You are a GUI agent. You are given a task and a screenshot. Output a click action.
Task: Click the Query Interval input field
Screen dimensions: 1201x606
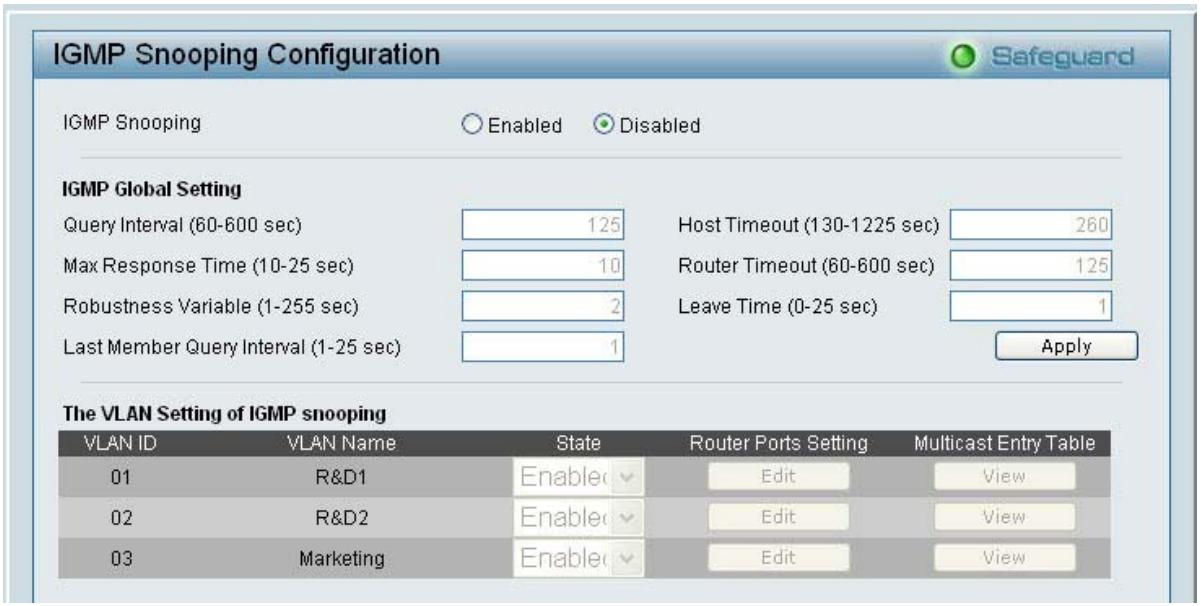click(x=543, y=225)
